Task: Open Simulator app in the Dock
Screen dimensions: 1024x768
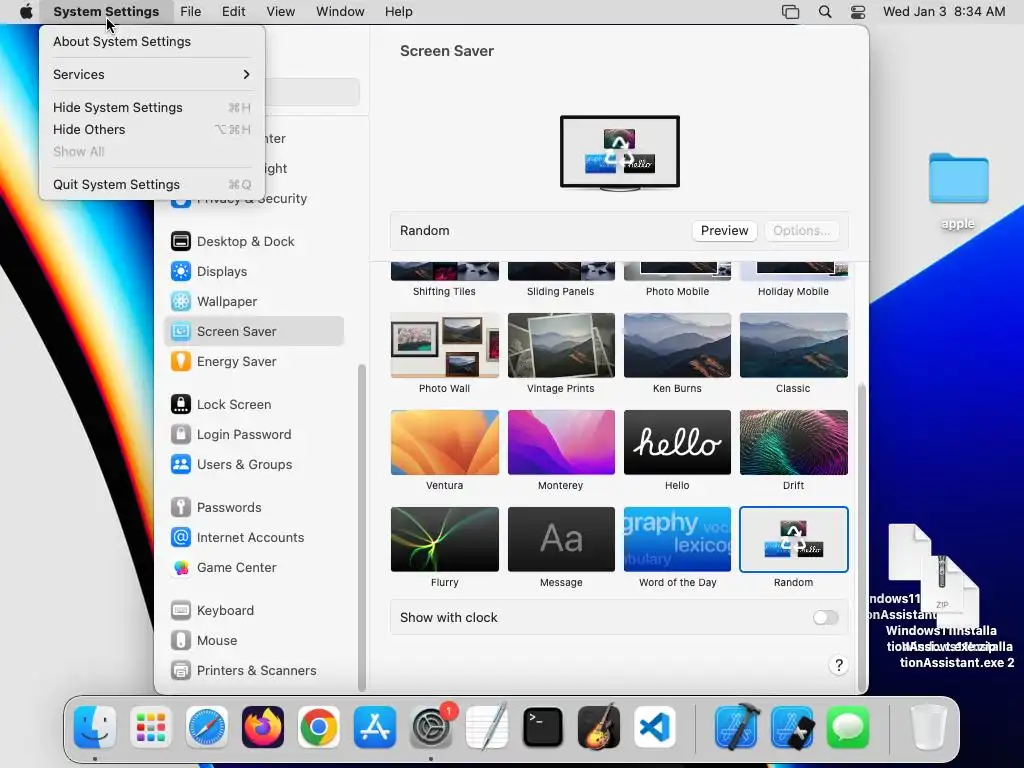Action: (x=792, y=727)
